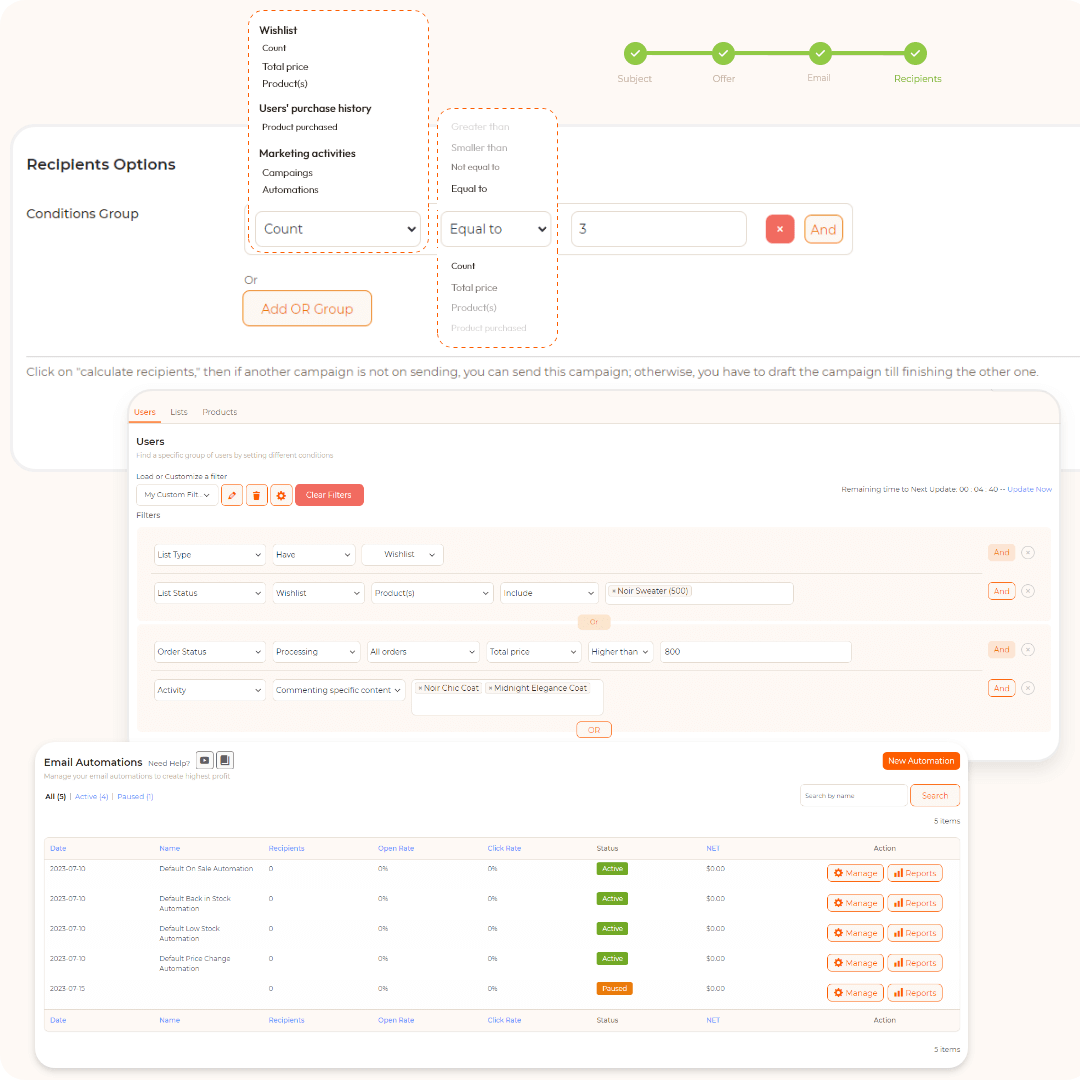Click the New Automation button
Viewport: 1080px width, 1080px height.
pyautogui.click(x=921, y=761)
